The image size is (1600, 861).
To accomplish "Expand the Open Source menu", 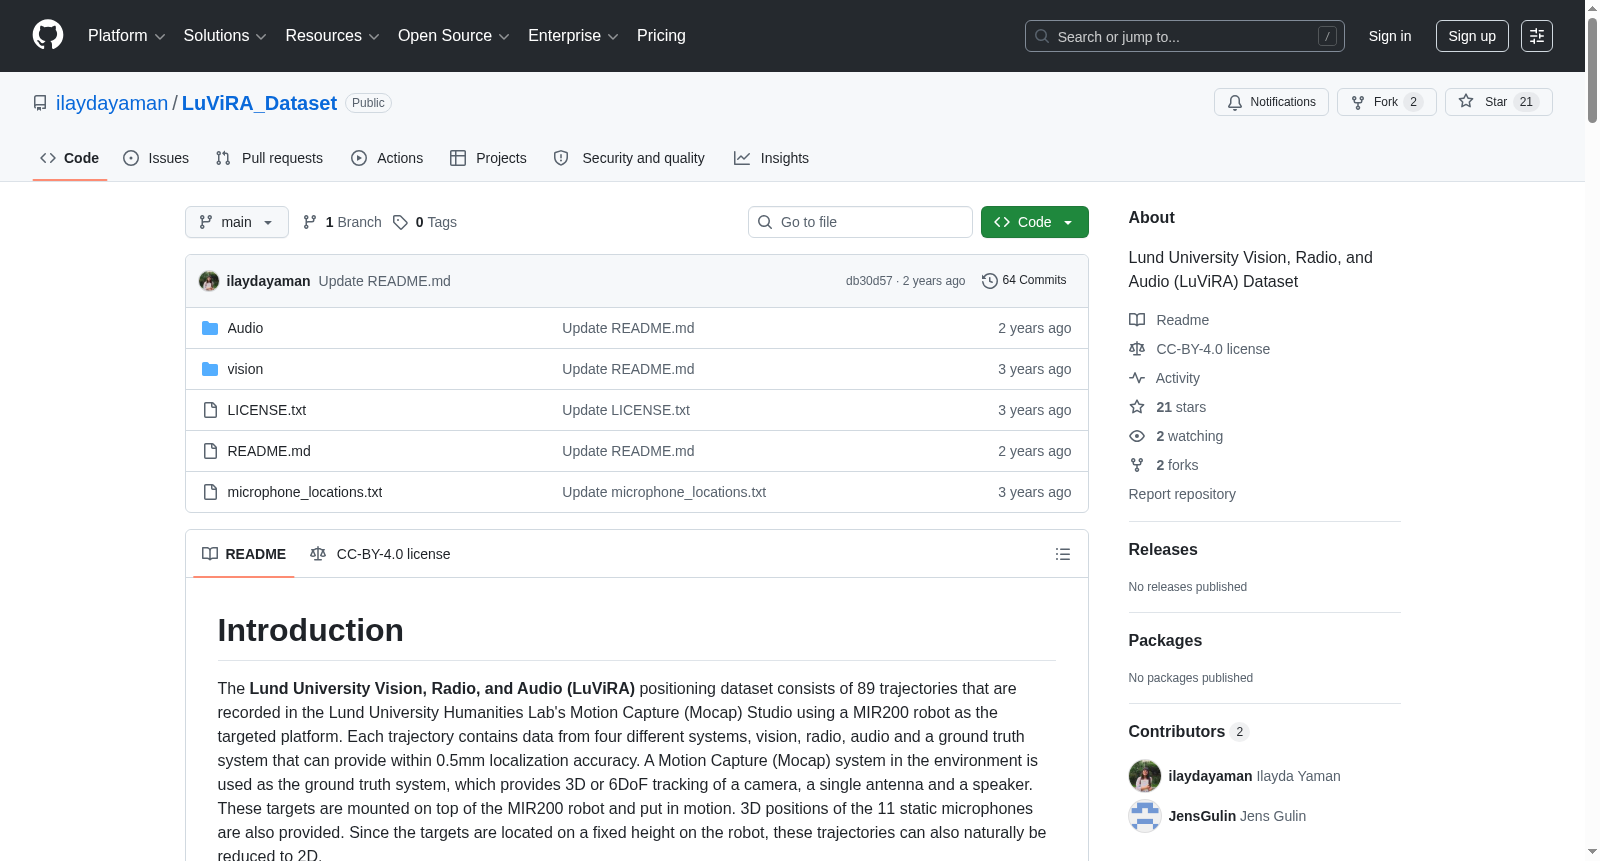I will [454, 36].
